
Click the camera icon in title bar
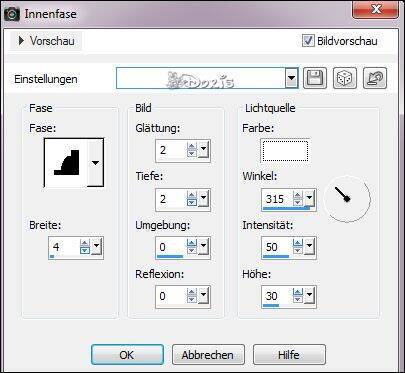[x=12, y=14]
